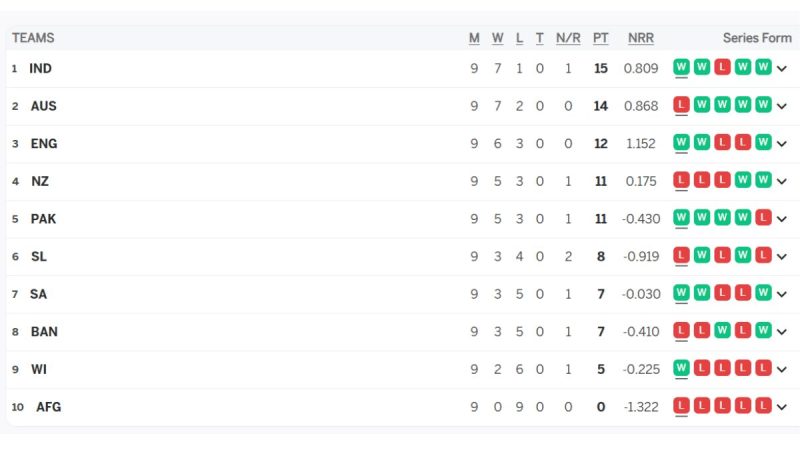
Task: Expand Afghanistan's series form chevron
Action: 782,407
